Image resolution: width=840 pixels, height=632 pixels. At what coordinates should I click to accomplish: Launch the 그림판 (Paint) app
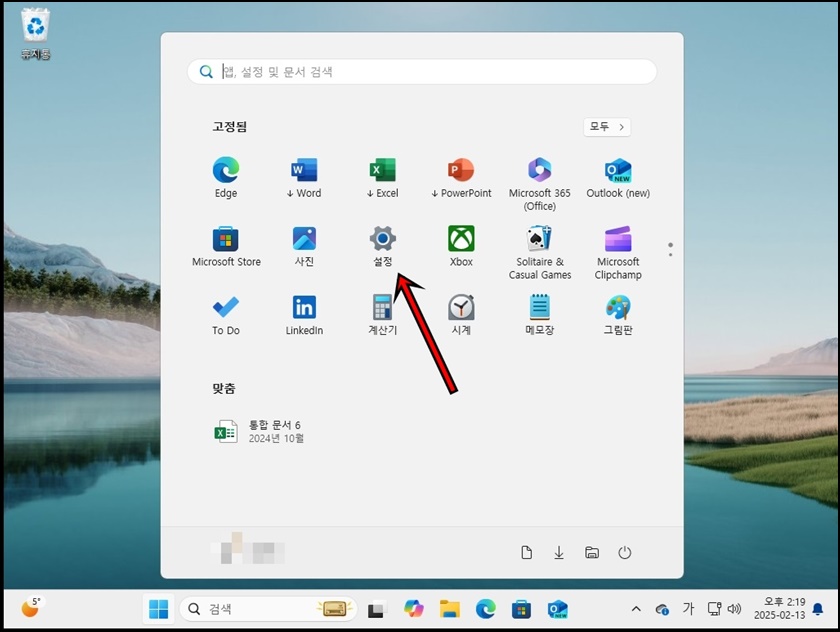(x=618, y=315)
